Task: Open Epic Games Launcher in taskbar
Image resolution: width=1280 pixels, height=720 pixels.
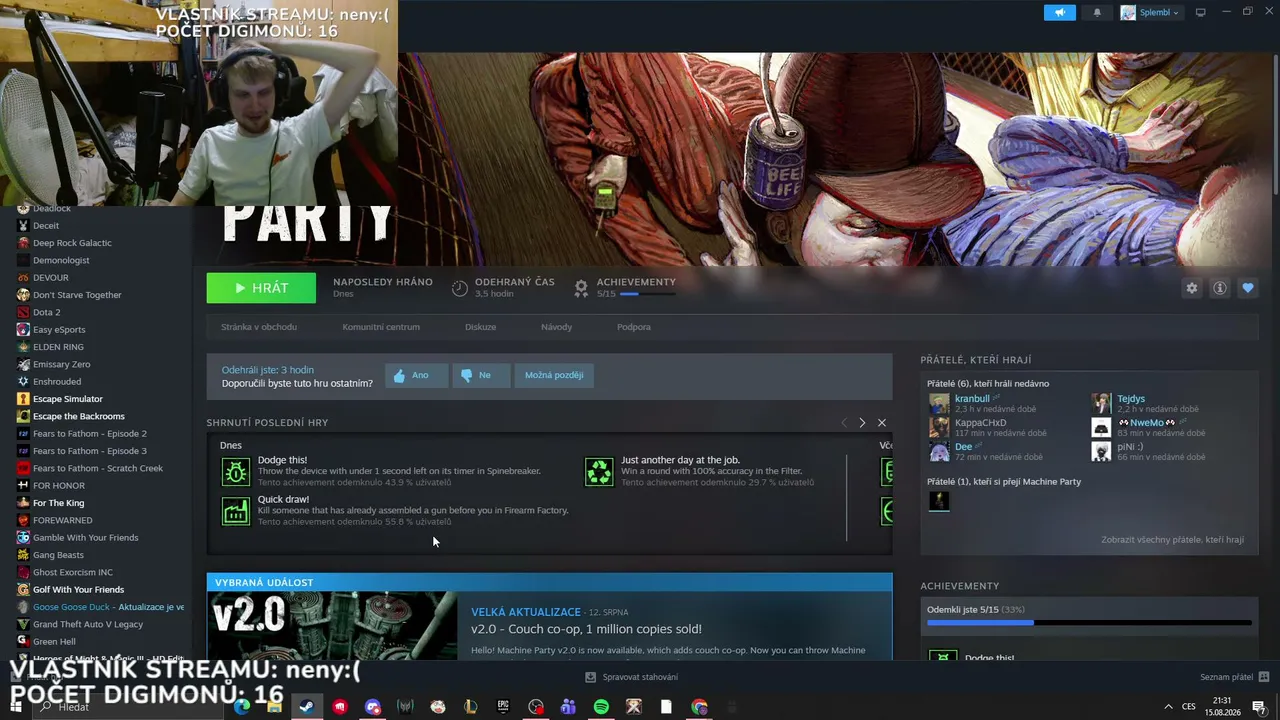Action: pyautogui.click(x=503, y=707)
